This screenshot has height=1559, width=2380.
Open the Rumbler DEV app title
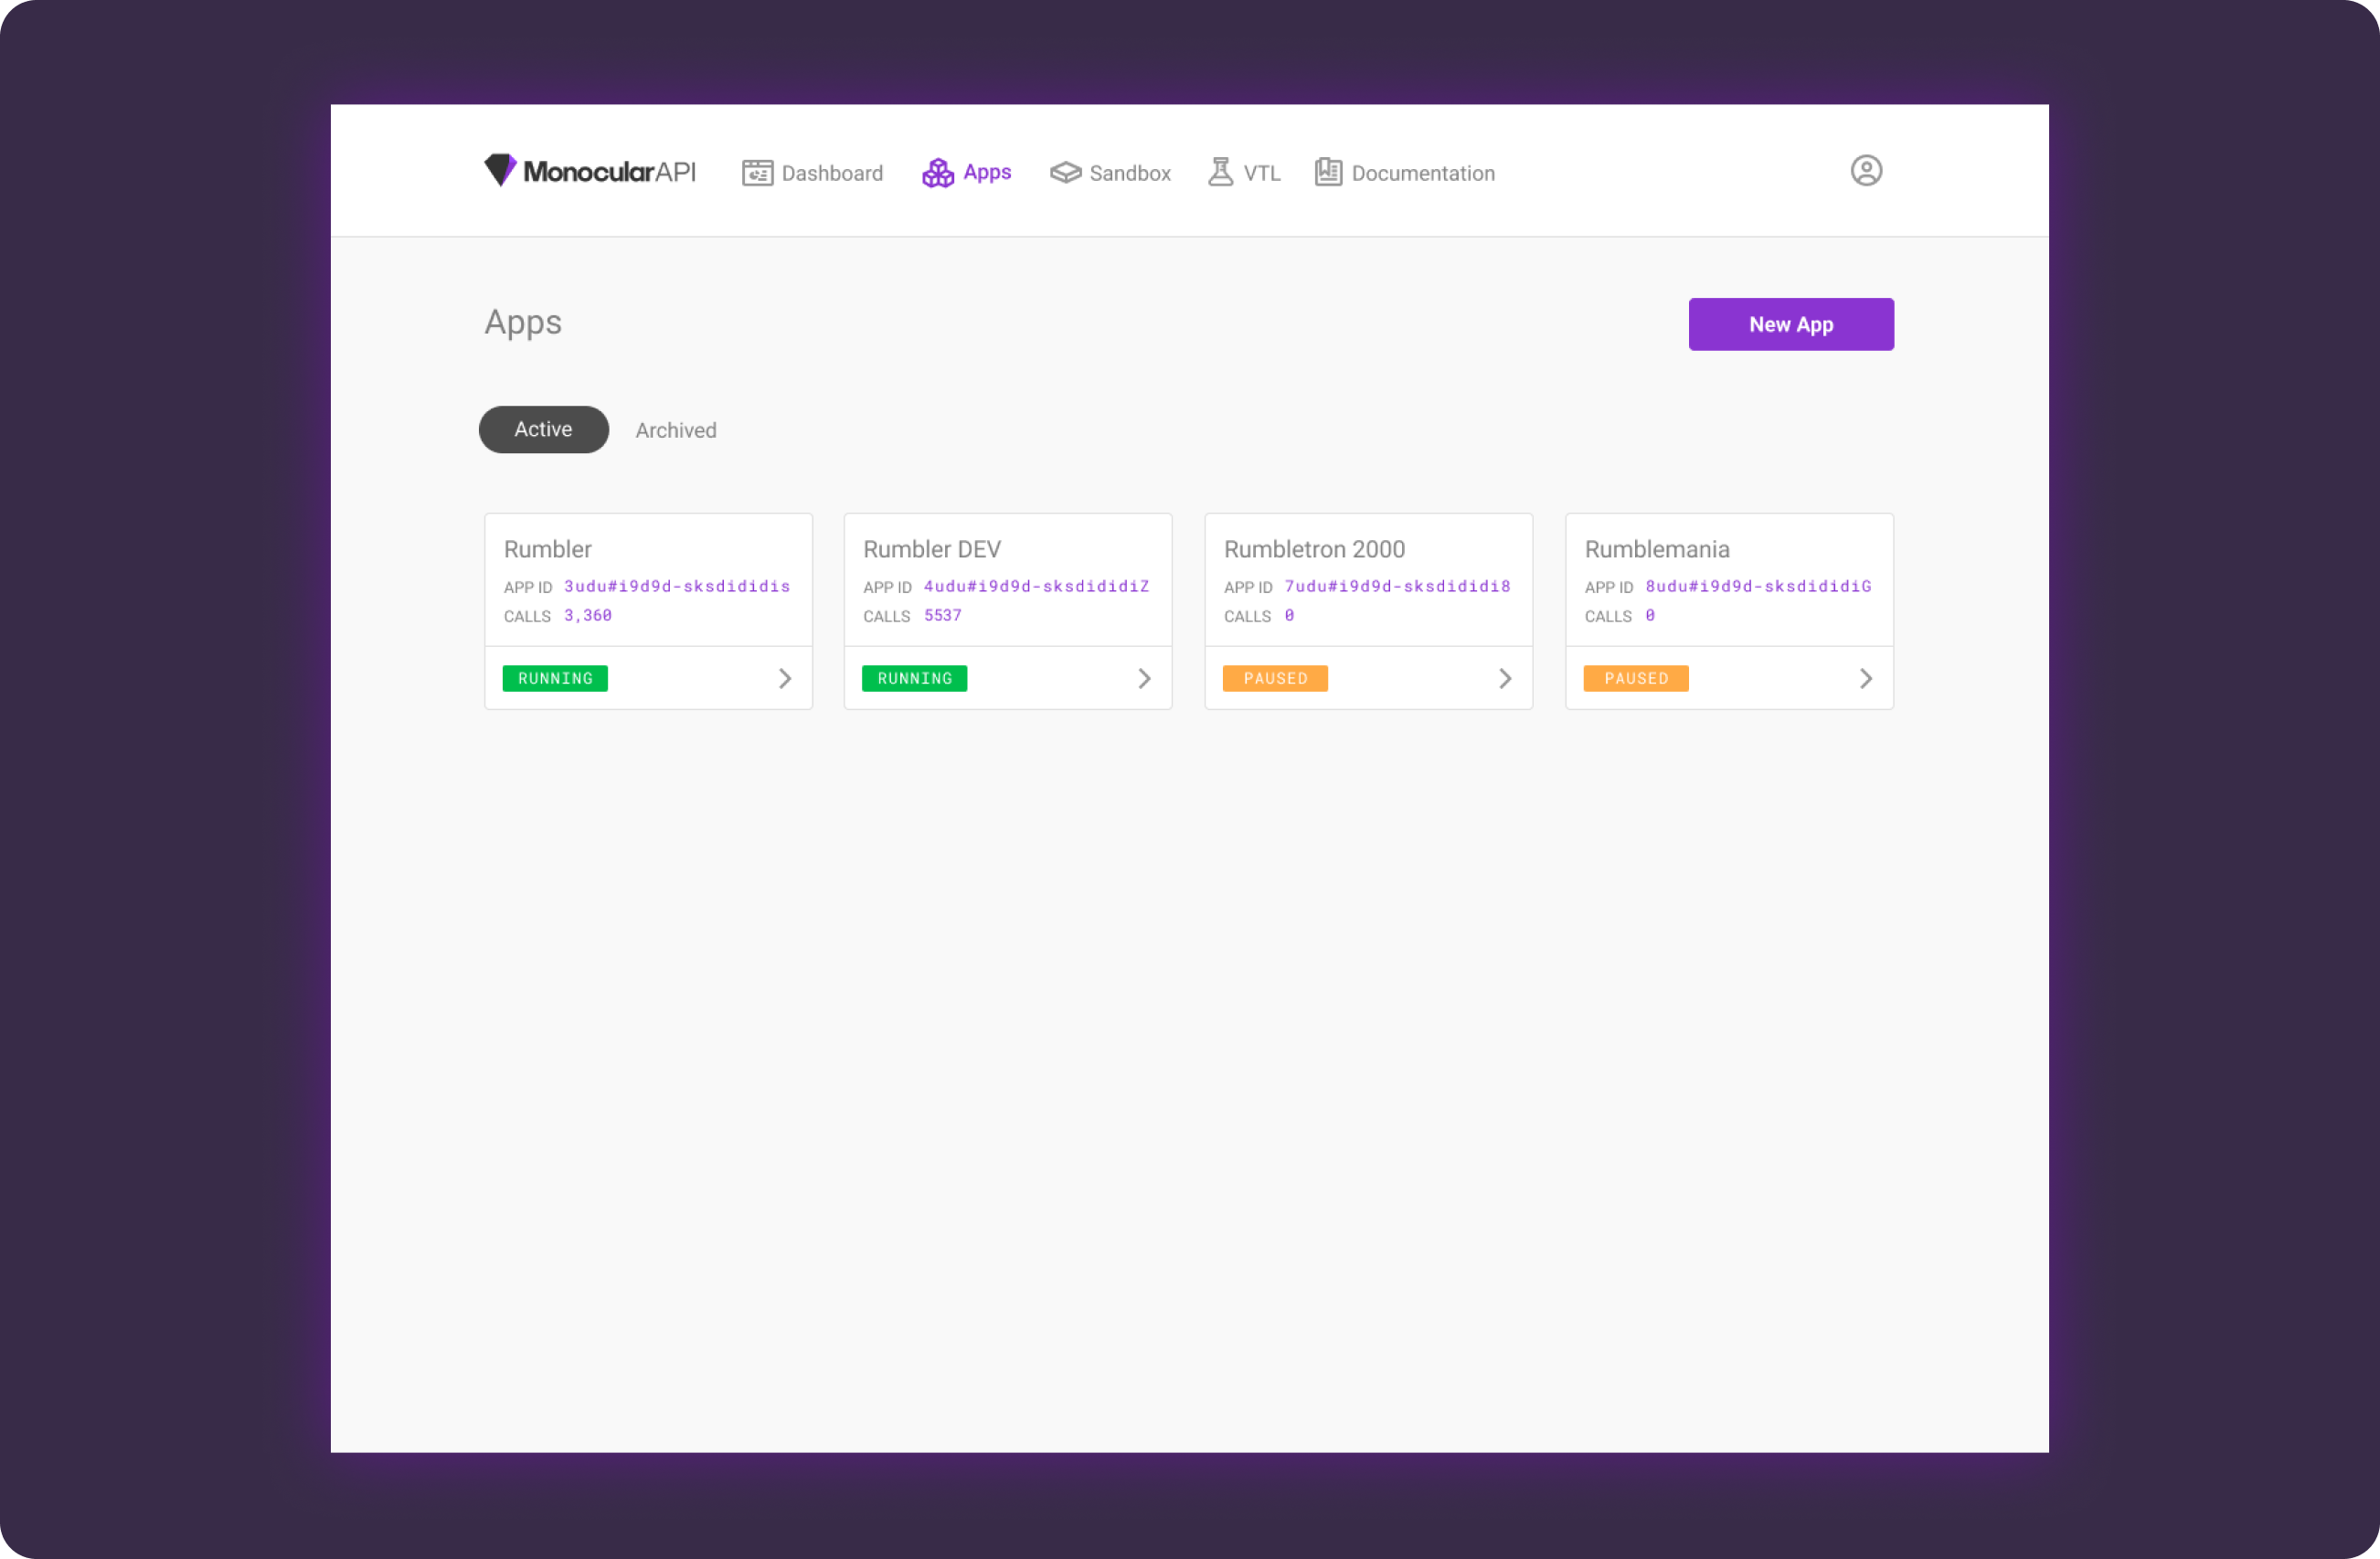click(932, 549)
